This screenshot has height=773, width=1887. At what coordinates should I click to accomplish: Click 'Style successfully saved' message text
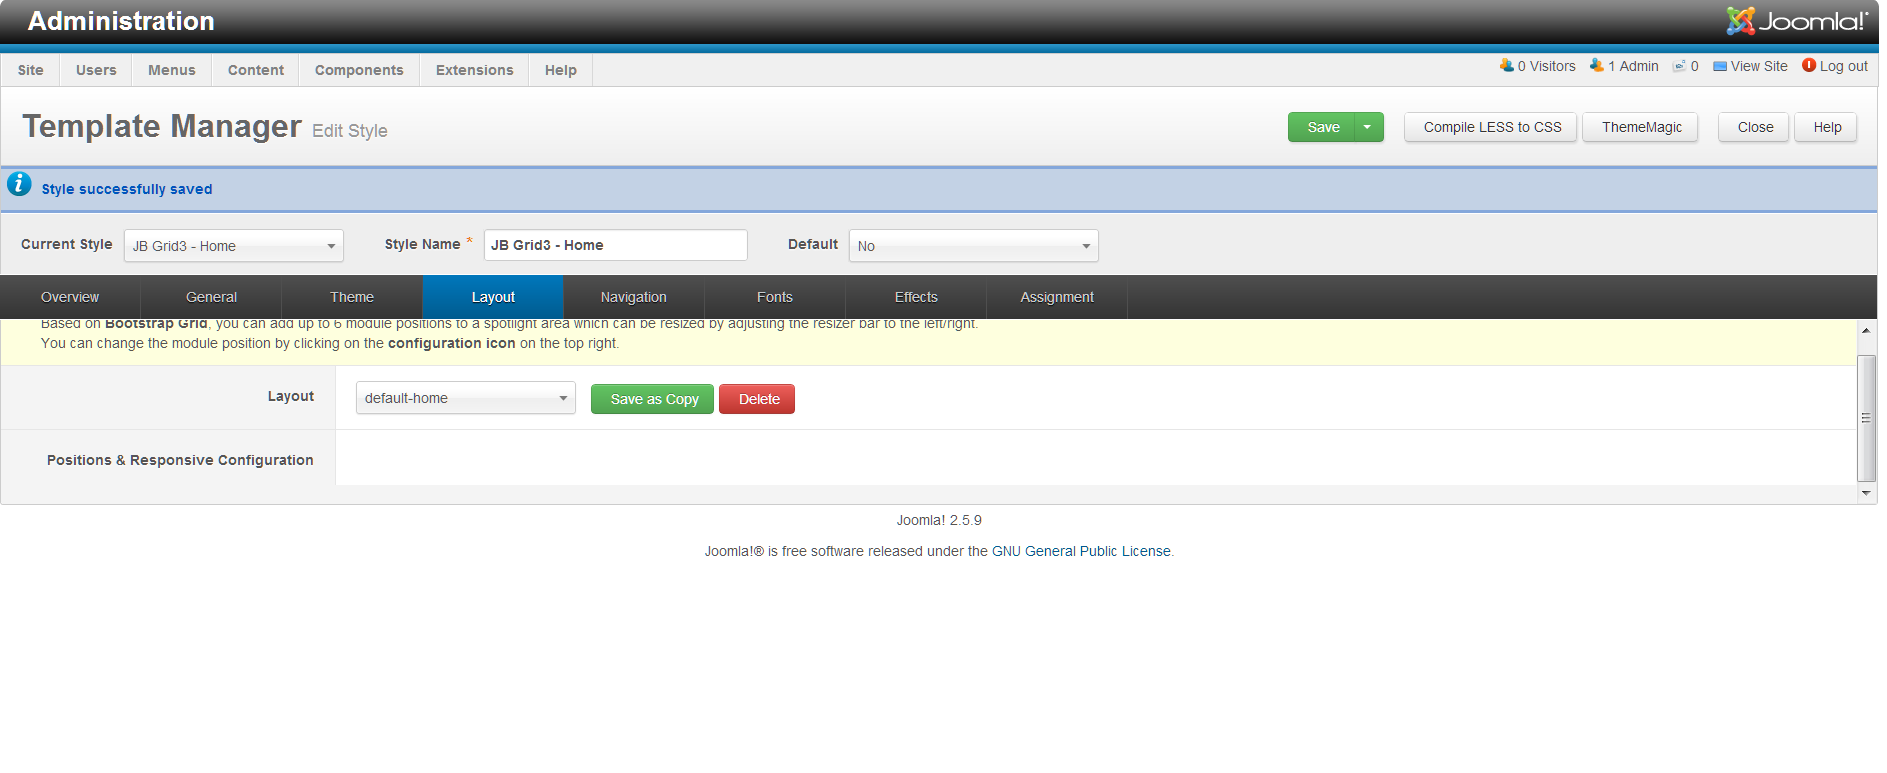click(127, 189)
